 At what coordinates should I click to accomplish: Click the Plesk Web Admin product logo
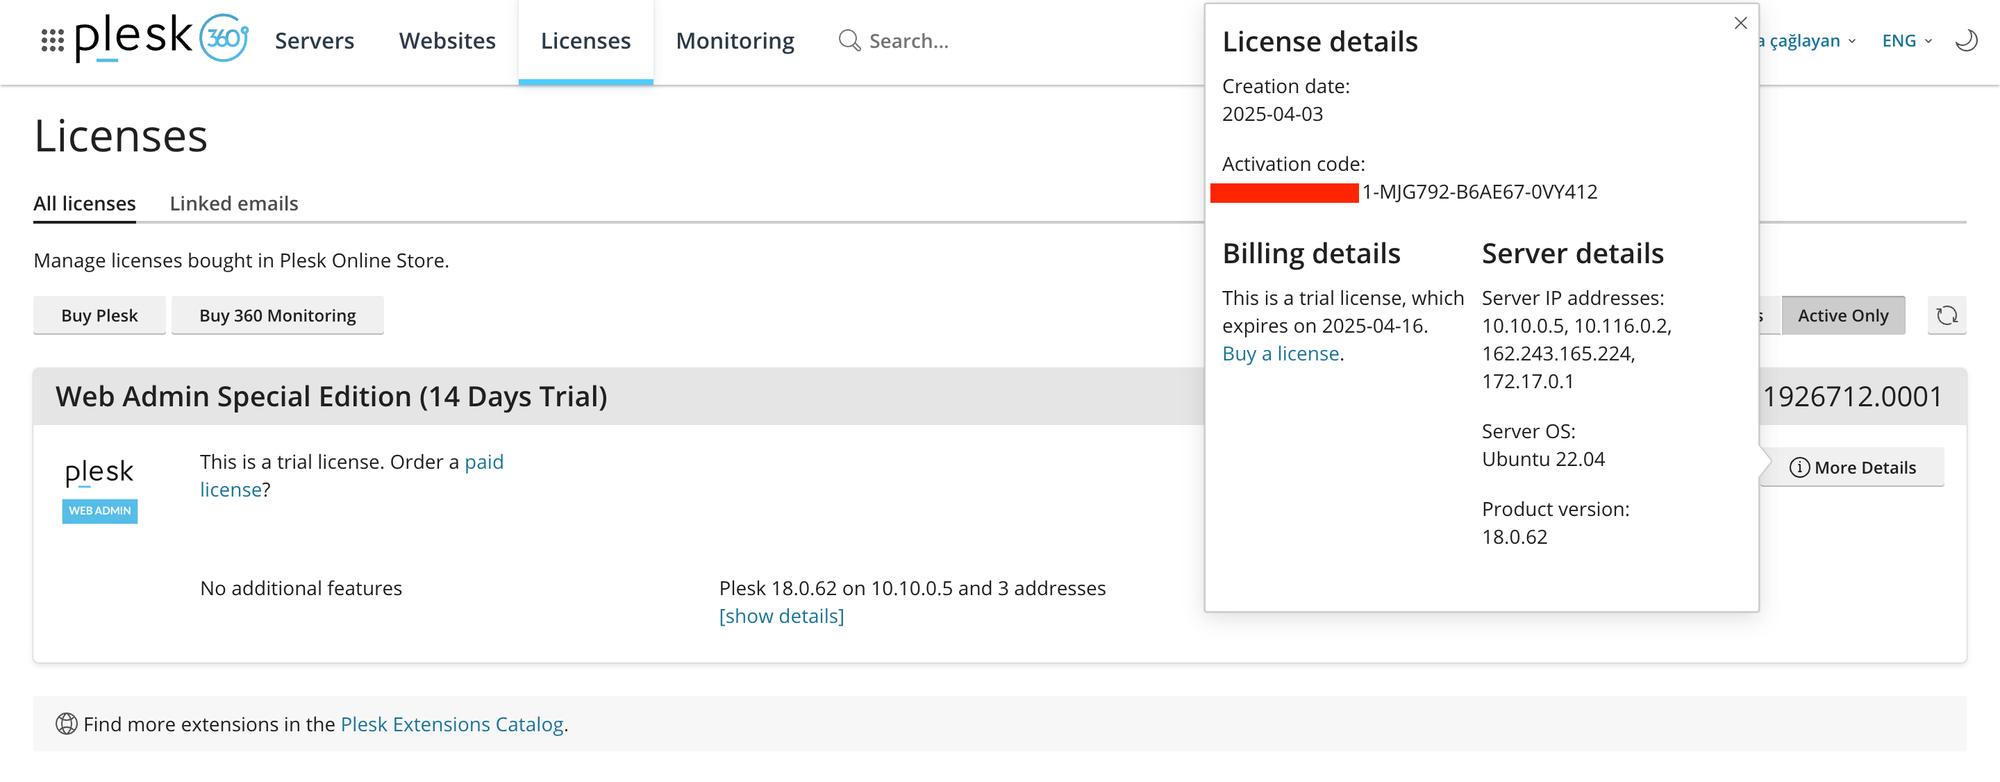coord(100,490)
